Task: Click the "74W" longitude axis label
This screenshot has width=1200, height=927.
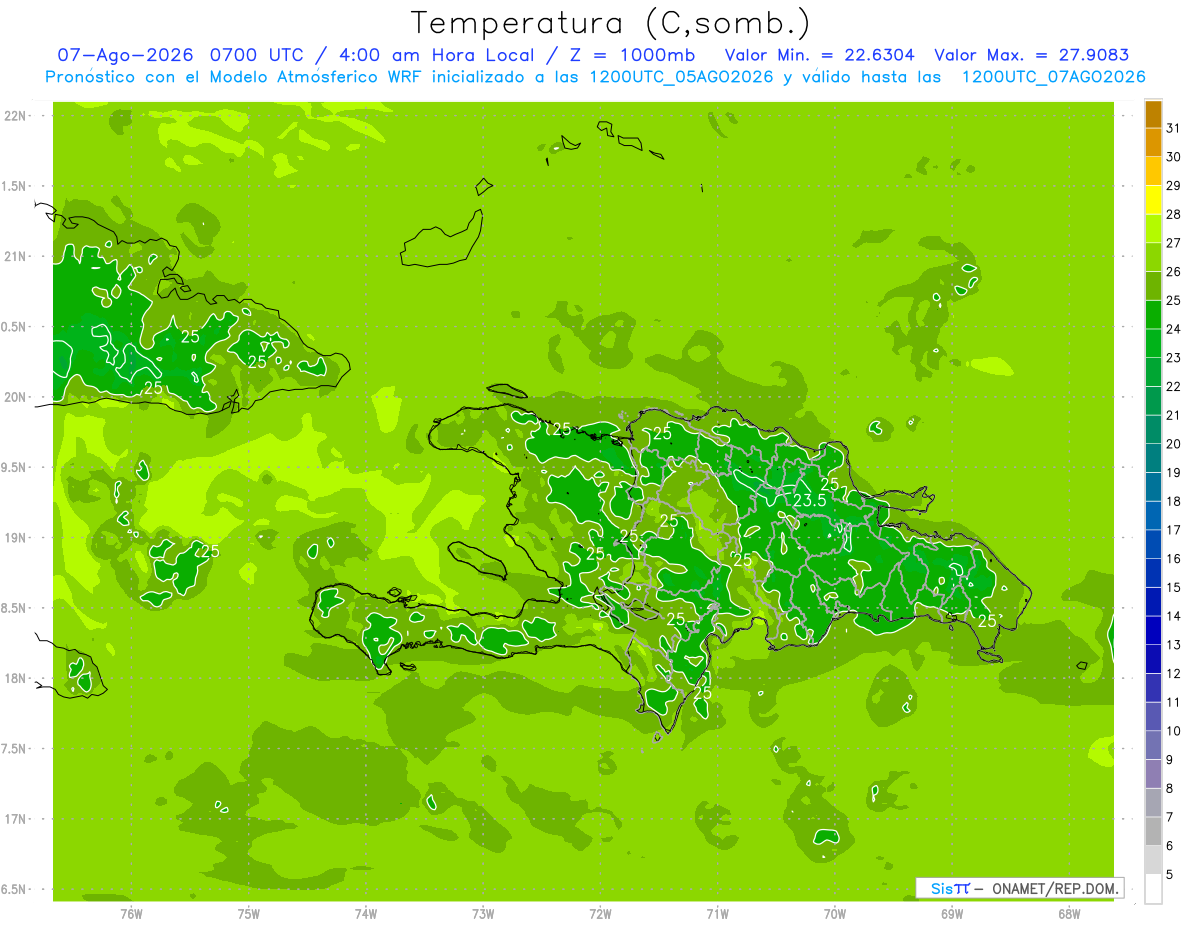Action: (x=365, y=913)
